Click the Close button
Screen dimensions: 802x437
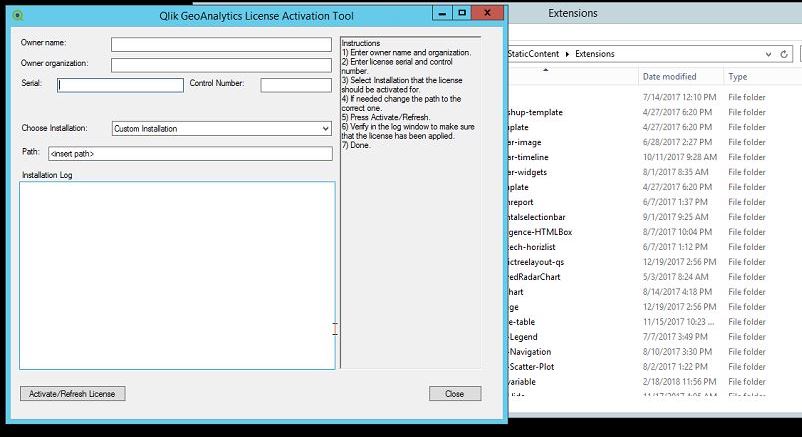tap(455, 394)
